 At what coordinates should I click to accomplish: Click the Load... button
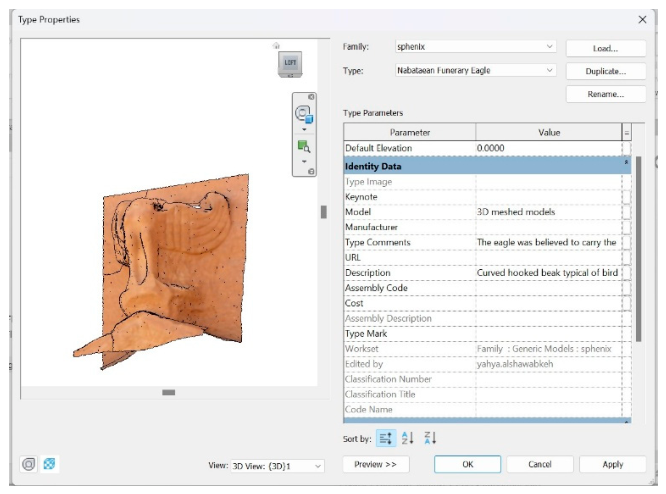click(606, 48)
